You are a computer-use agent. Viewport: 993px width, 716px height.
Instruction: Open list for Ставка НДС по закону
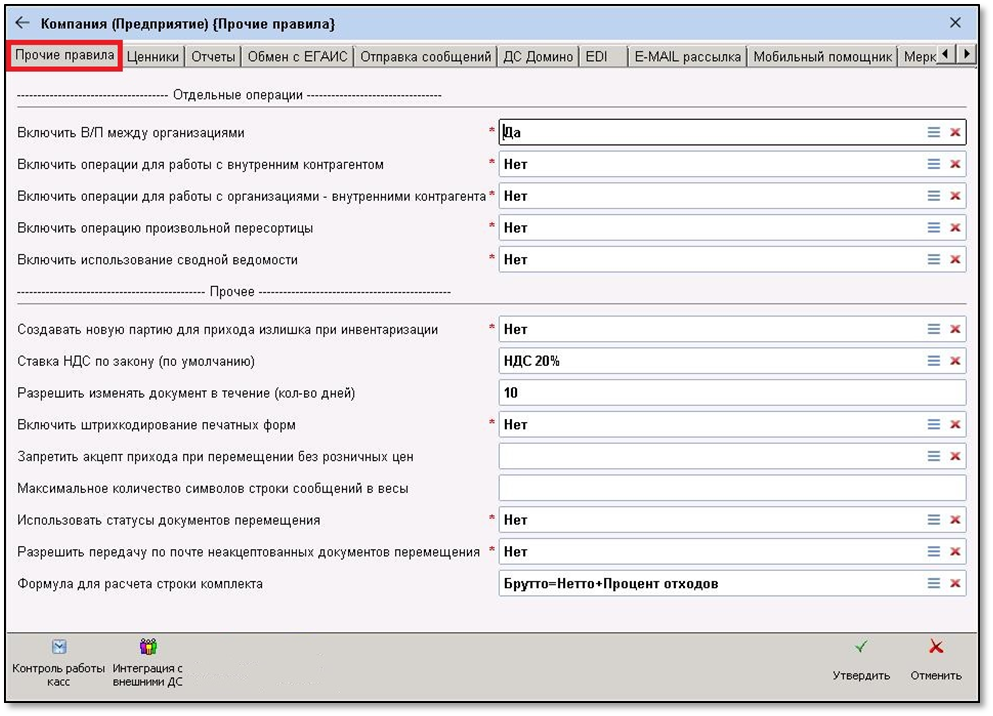click(933, 361)
